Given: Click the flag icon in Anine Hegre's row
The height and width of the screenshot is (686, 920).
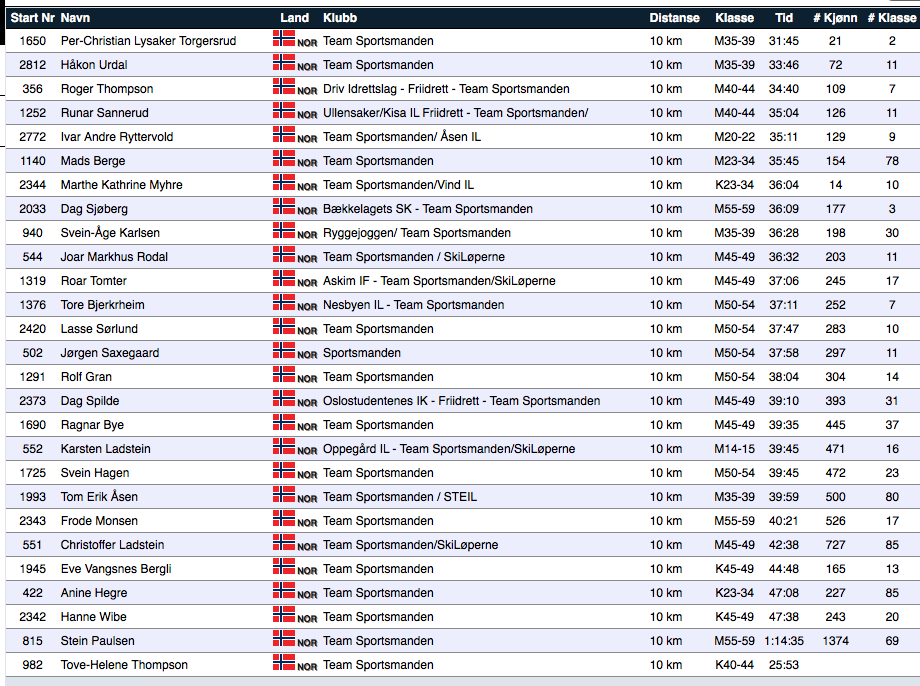Looking at the screenshot, I should (x=284, y=592).
